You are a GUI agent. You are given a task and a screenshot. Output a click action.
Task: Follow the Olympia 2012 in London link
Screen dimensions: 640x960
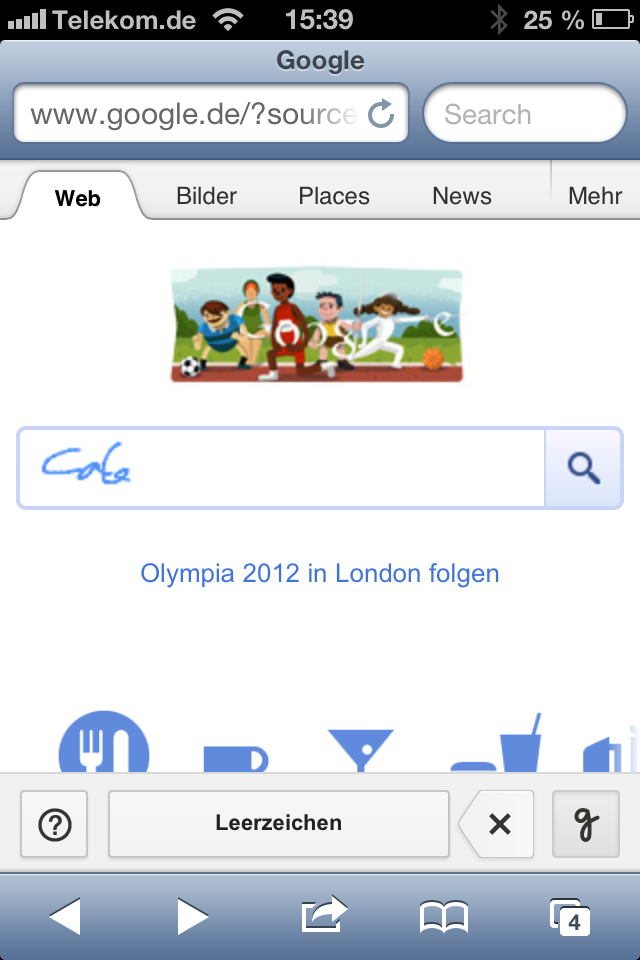pyautogui.click(x=320, y=574)
